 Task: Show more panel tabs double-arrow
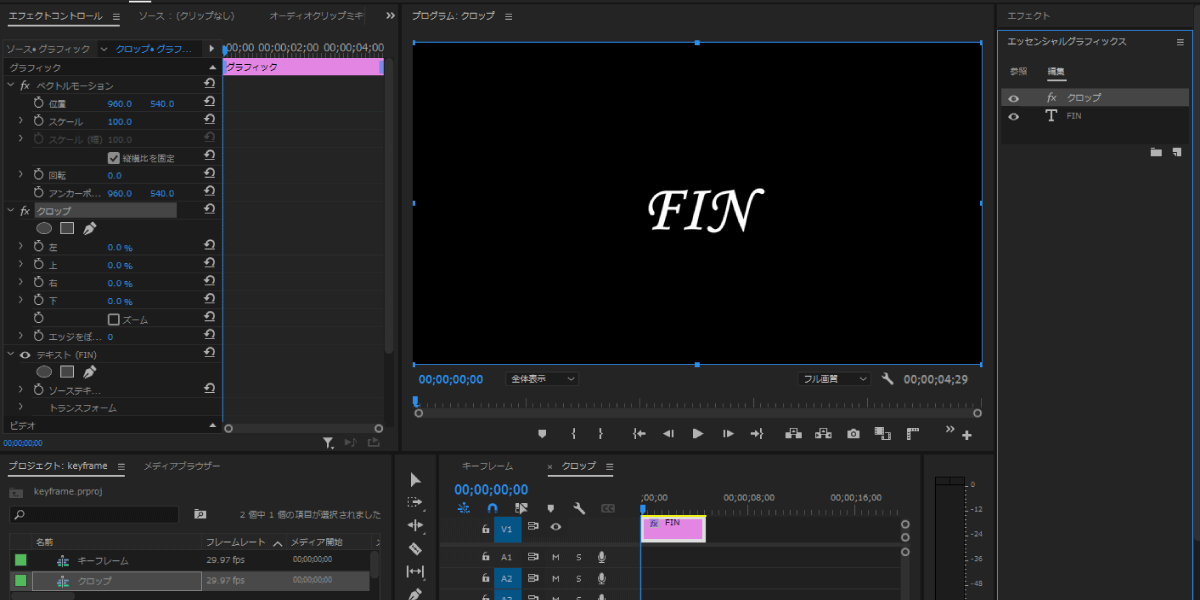[389, 17]
